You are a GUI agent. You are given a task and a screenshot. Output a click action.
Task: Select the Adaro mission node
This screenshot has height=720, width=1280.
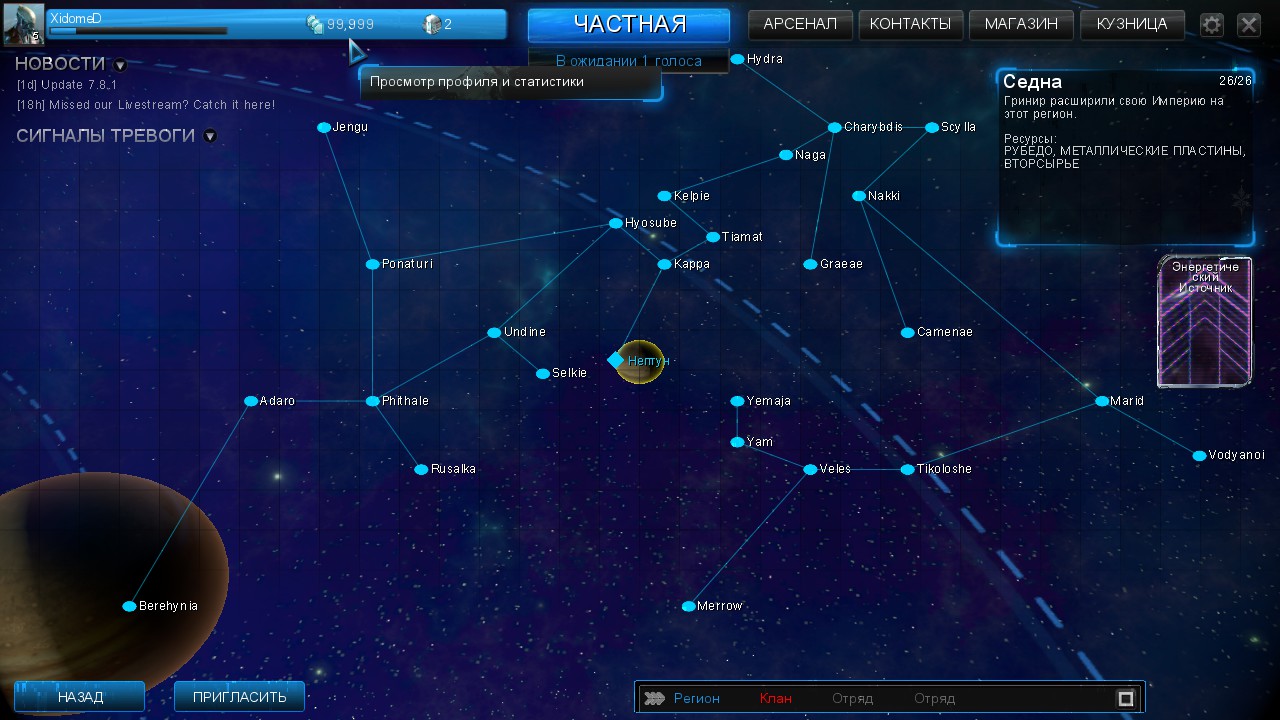pyautogui.click(x=251, y=401)
